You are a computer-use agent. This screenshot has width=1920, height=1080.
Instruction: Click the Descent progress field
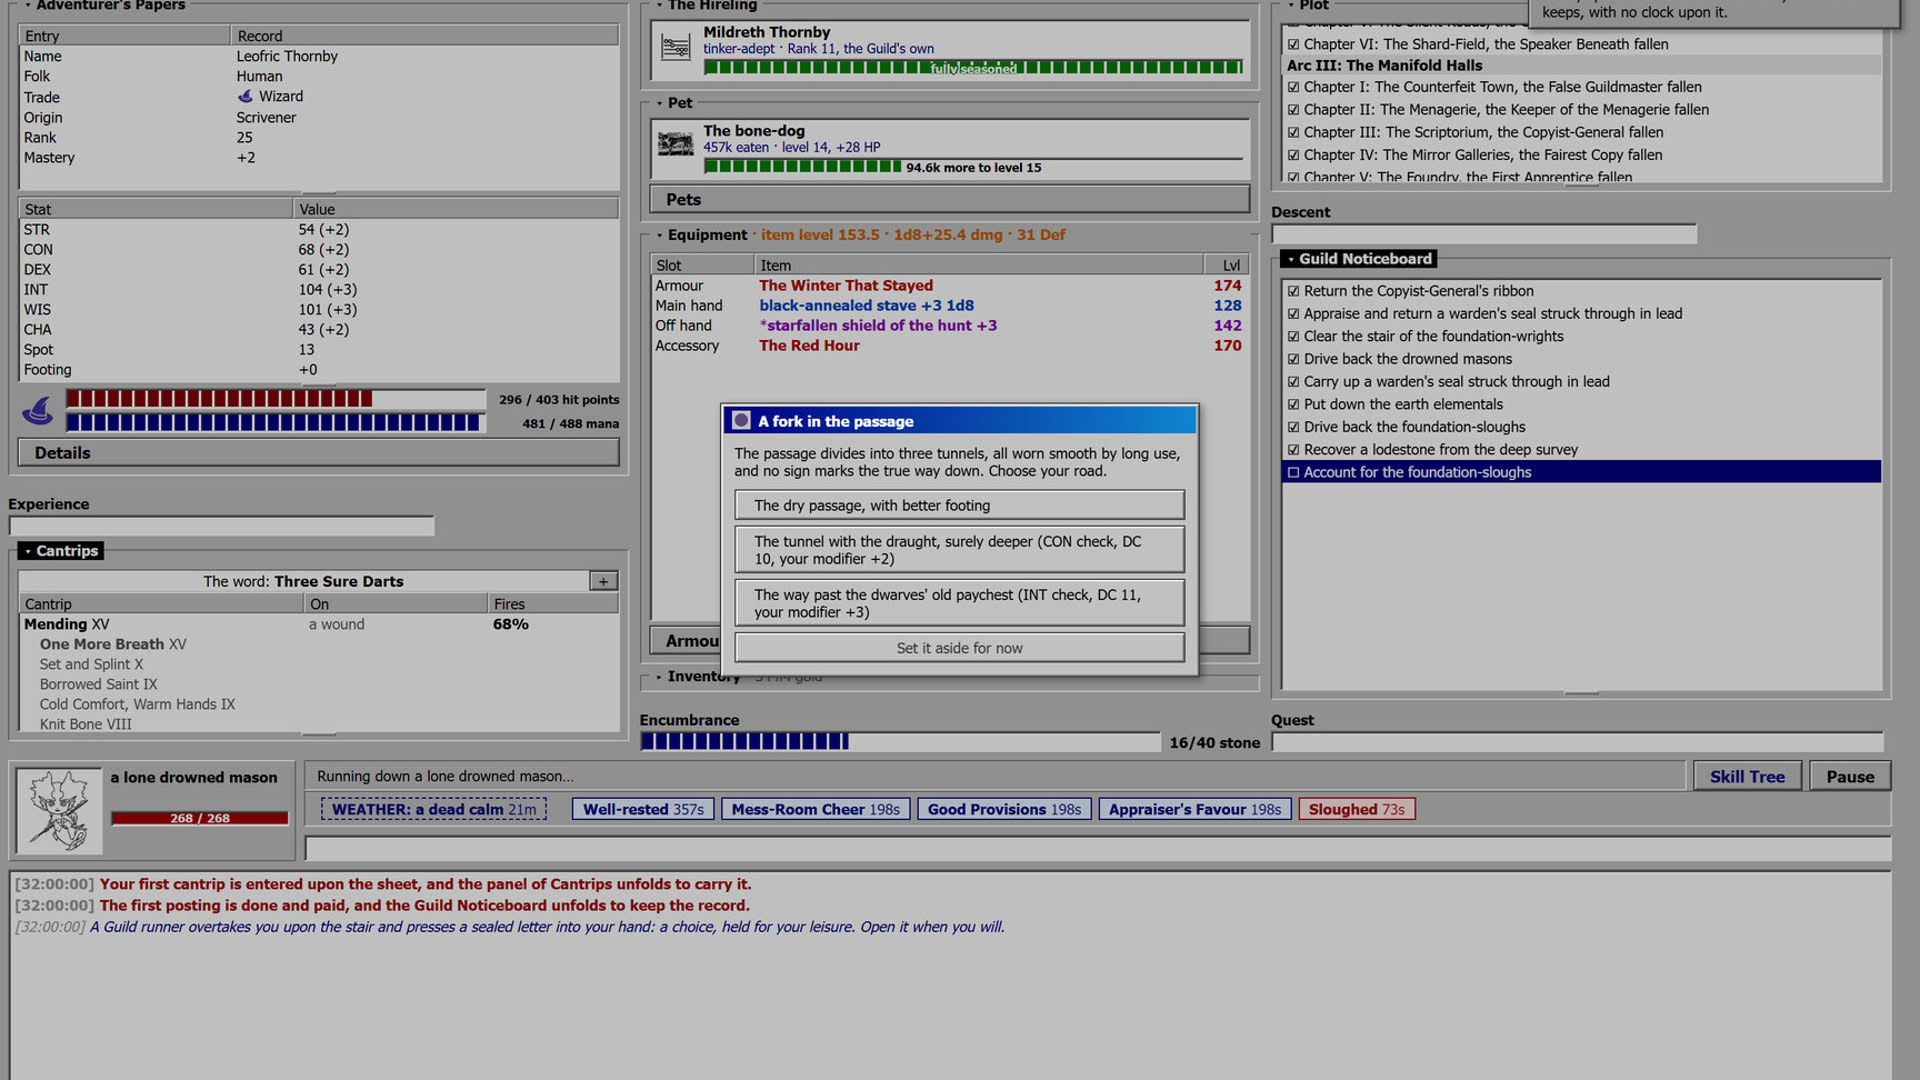(x=1484, y=234)
